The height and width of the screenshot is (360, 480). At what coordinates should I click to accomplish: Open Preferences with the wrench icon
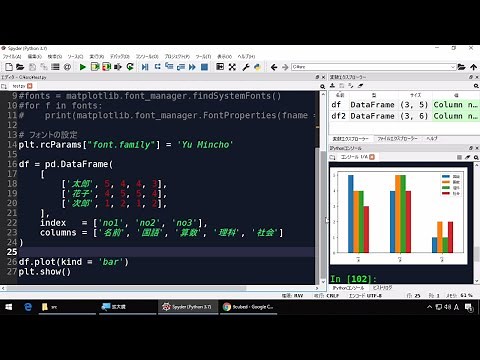tap(246, 67)
